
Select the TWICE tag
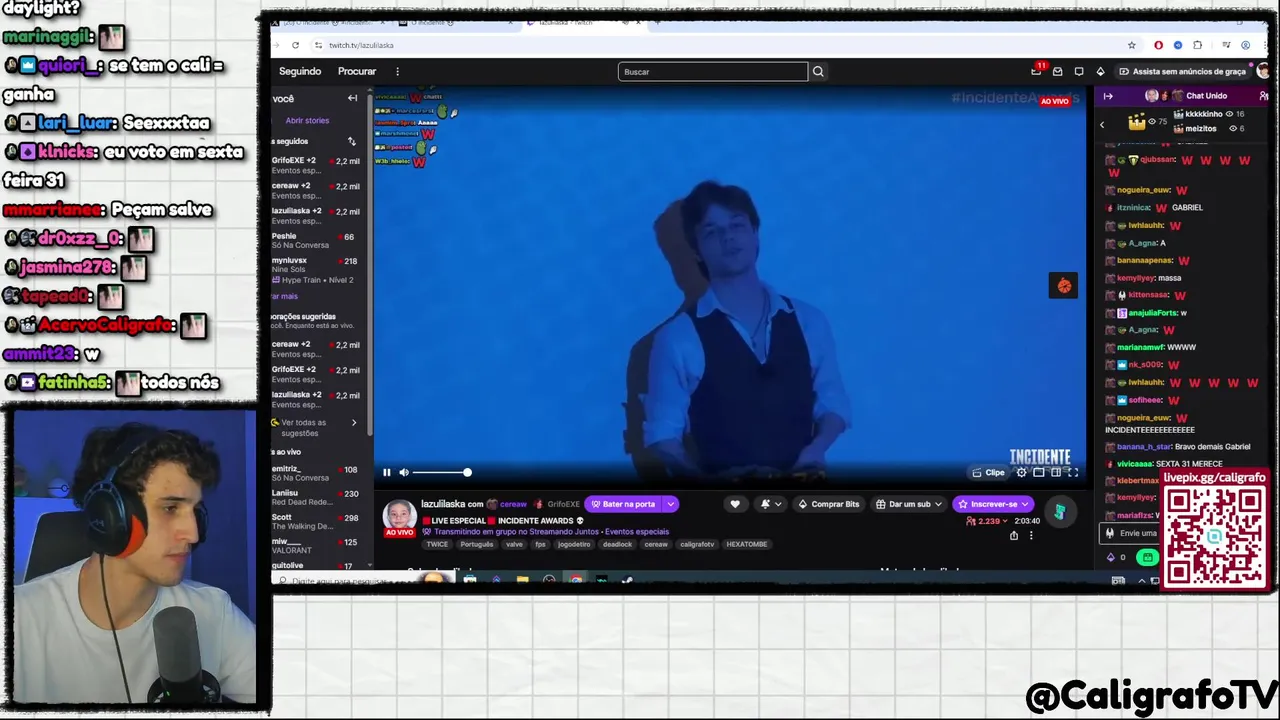point(437,544)
